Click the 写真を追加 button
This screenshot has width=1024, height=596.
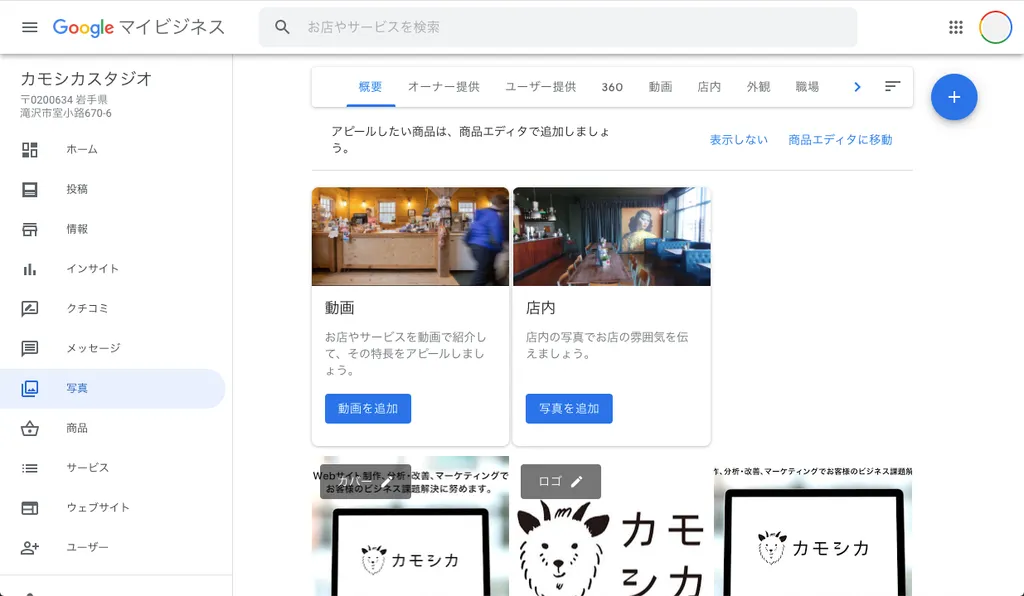pos(569,409)
